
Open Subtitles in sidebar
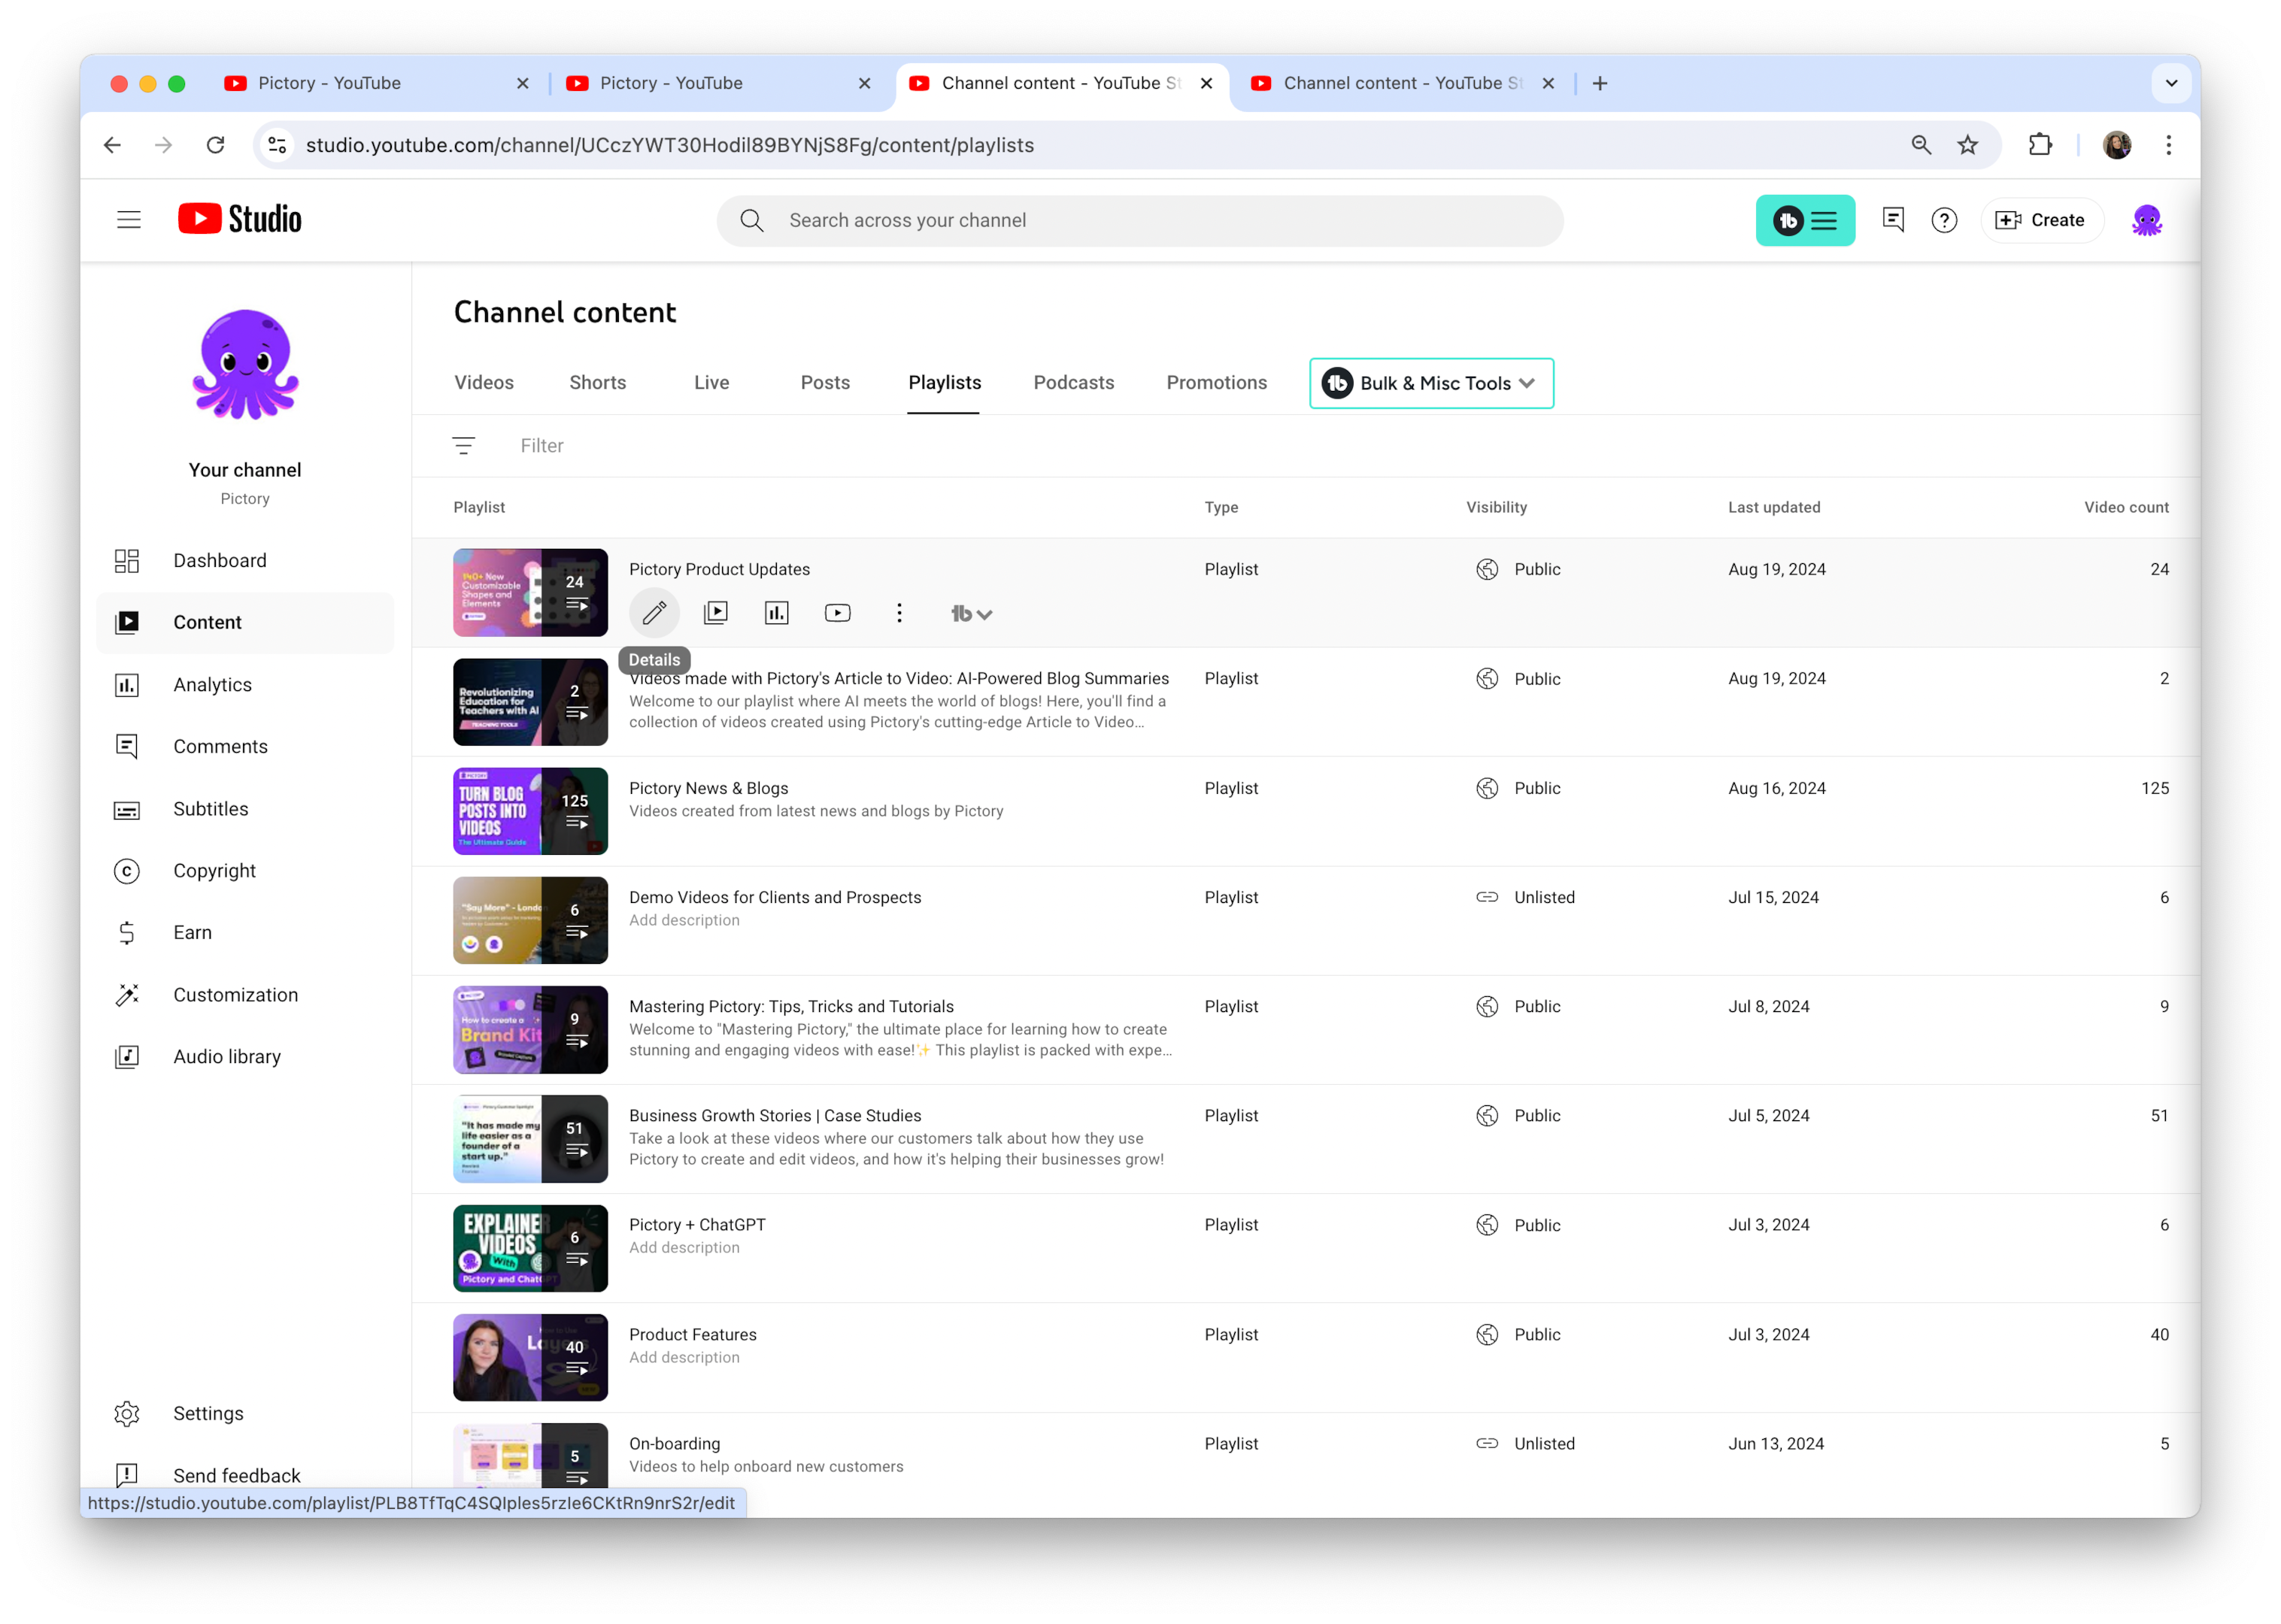[x=245, y=809]
